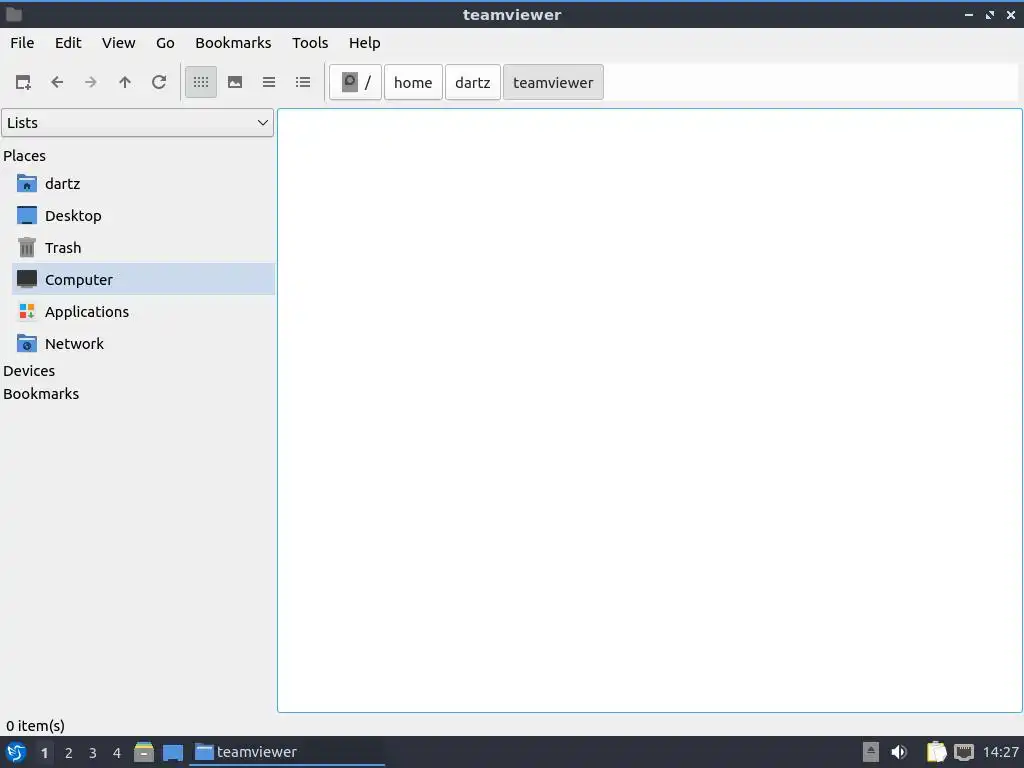The height and width of the screenshot is (768, 1024).
Task: Minimize the teamviewer window
Action: (969, 14)
